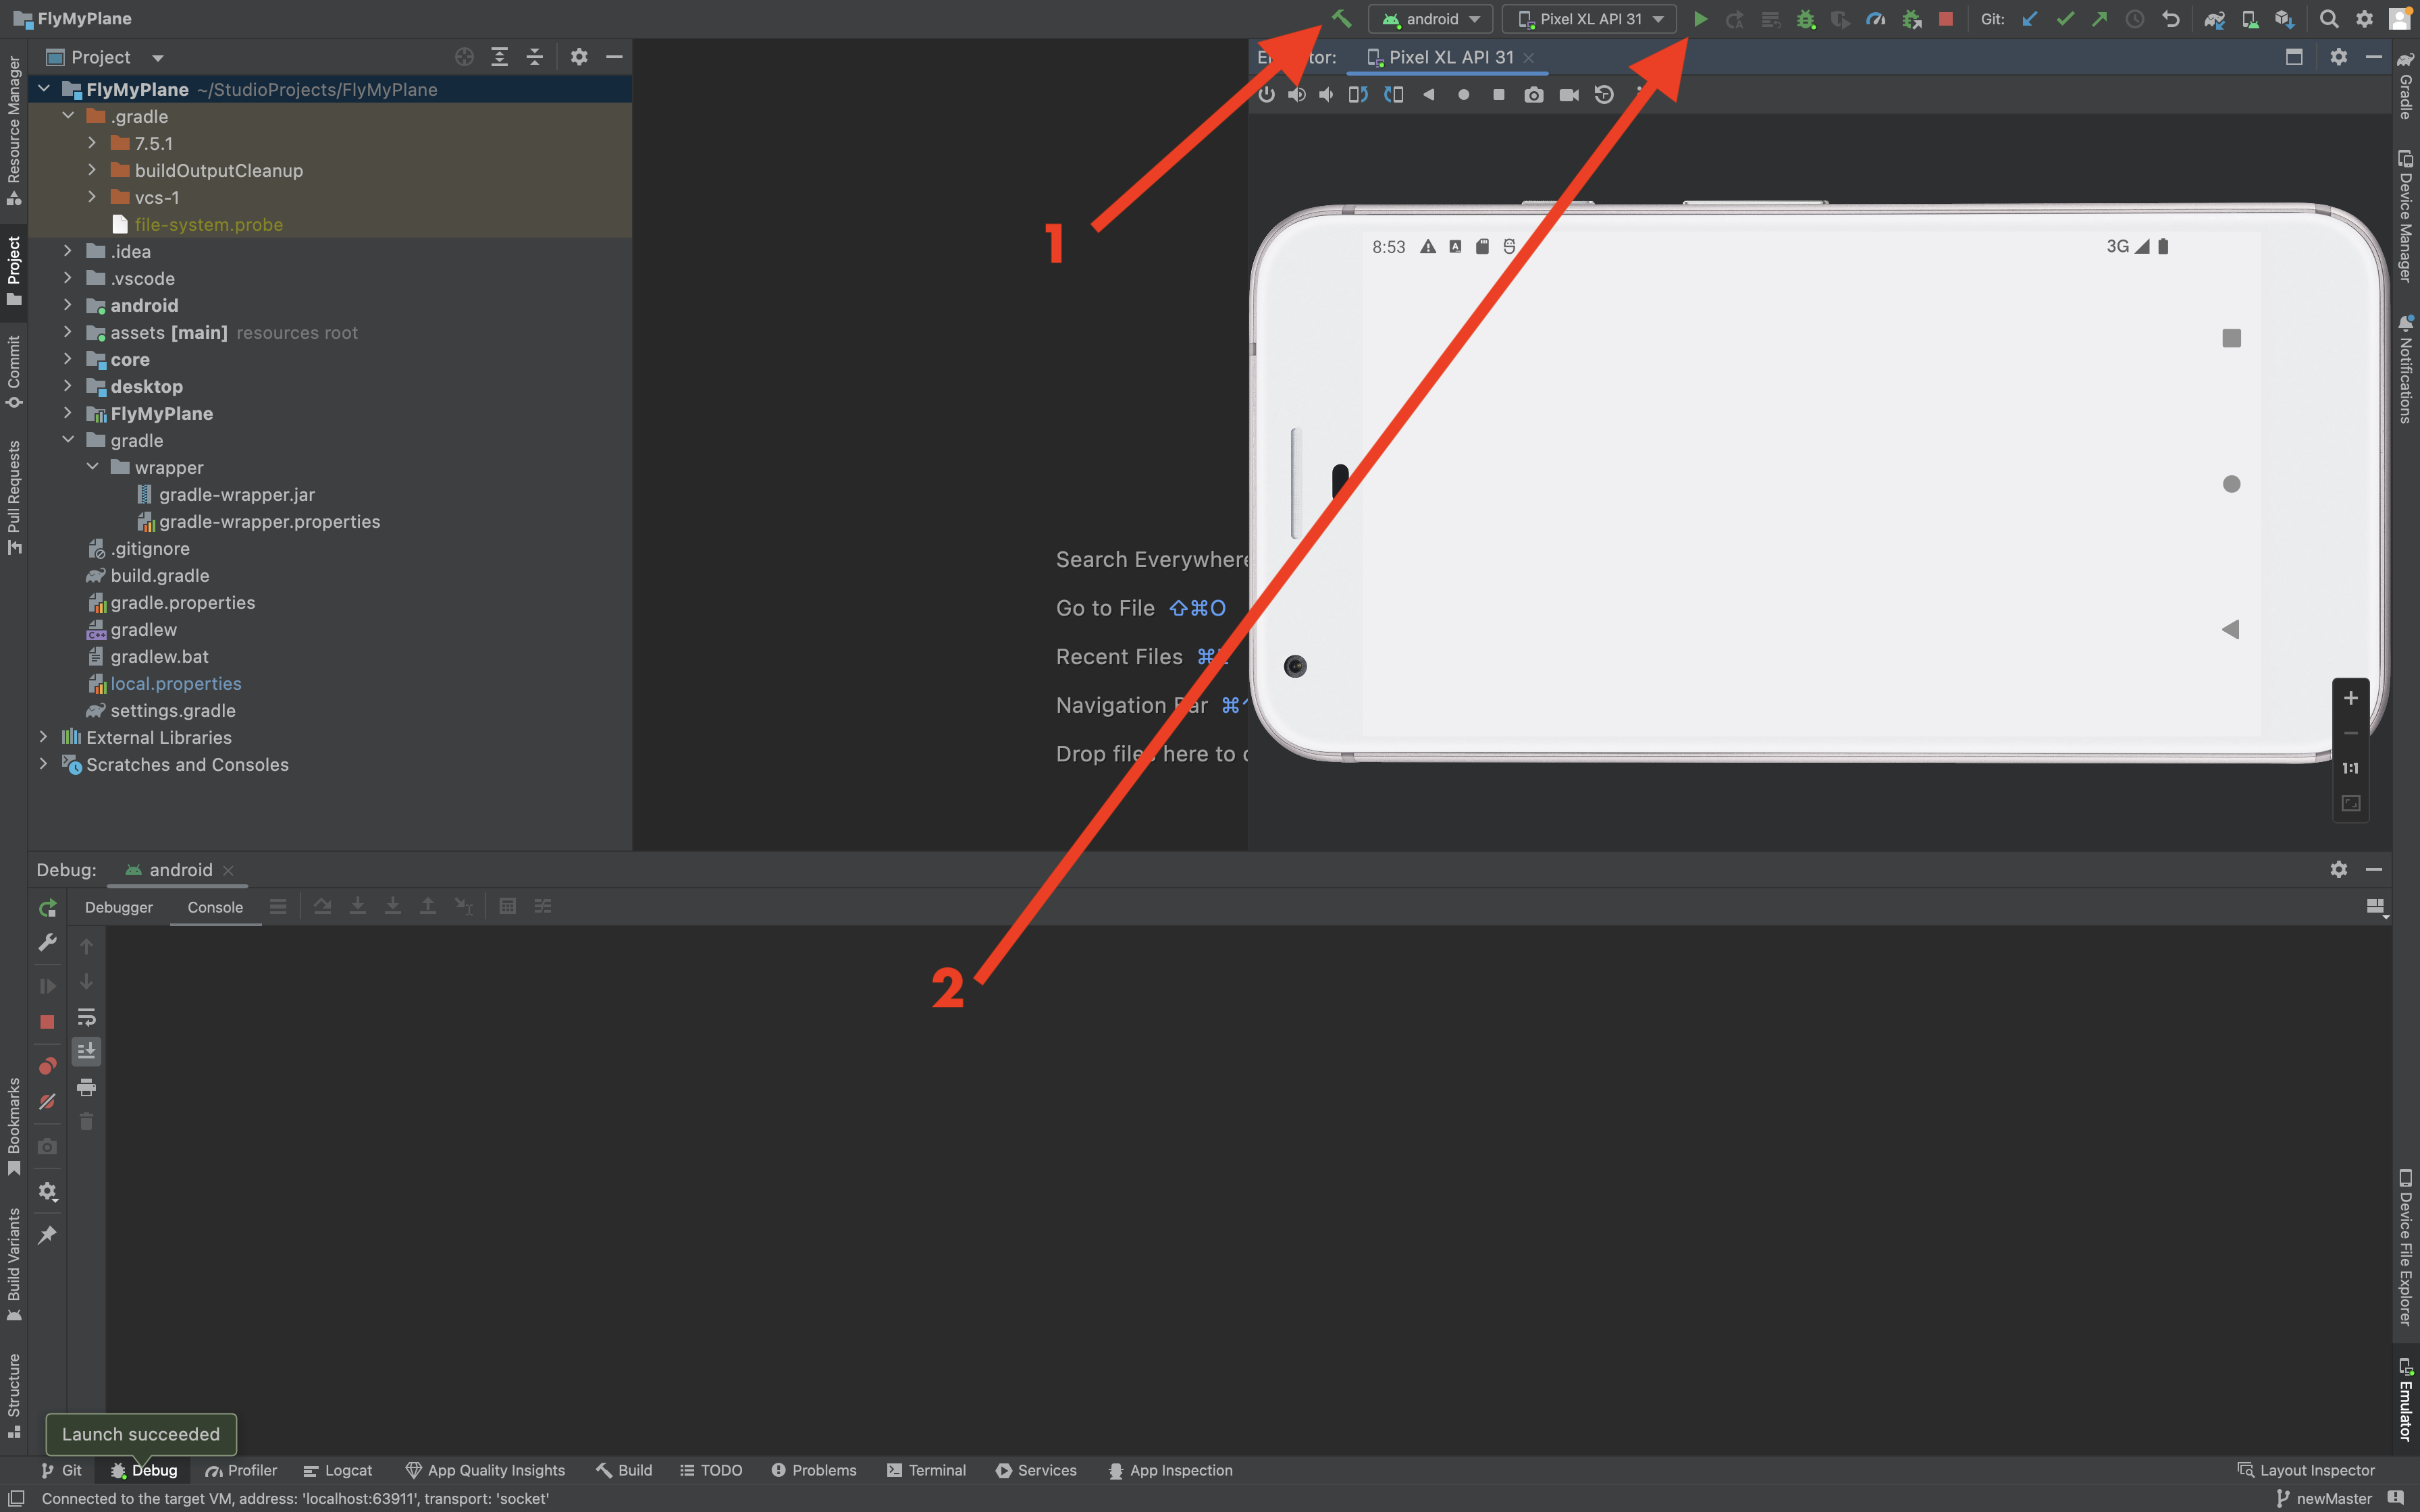
Task: Click the Debug bug icon in toolbar
Action: 1806,19
